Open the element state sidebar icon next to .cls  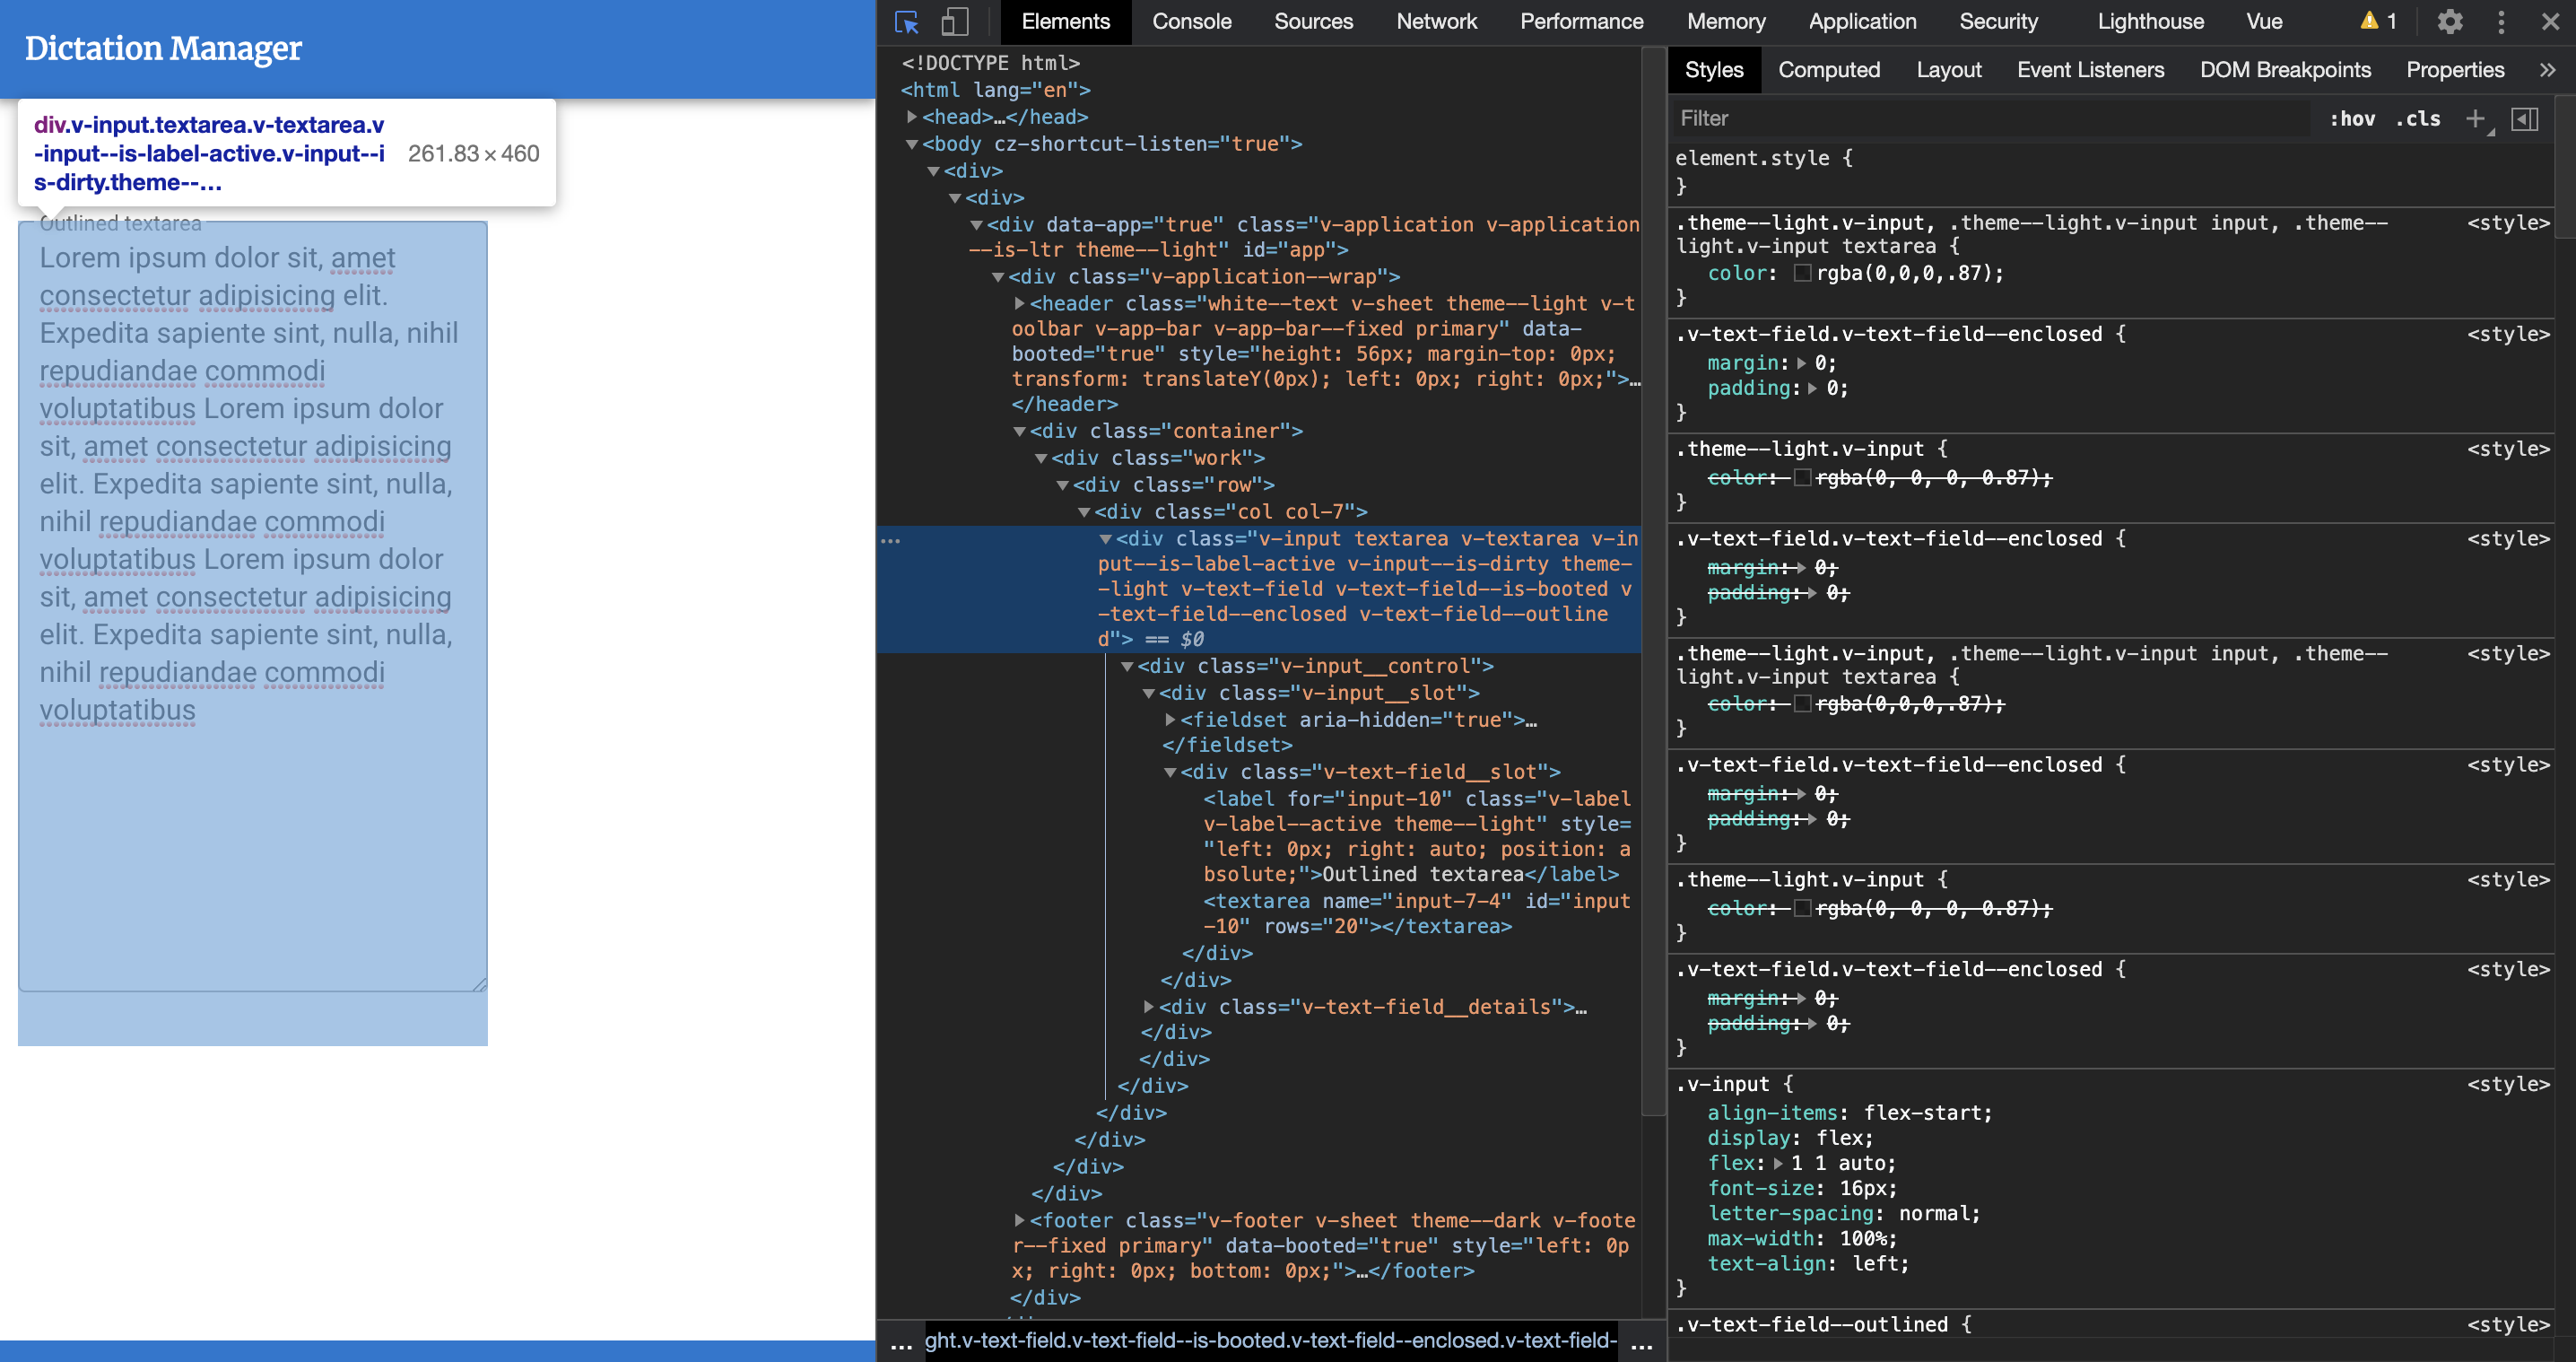click(x=2527, y=118)
